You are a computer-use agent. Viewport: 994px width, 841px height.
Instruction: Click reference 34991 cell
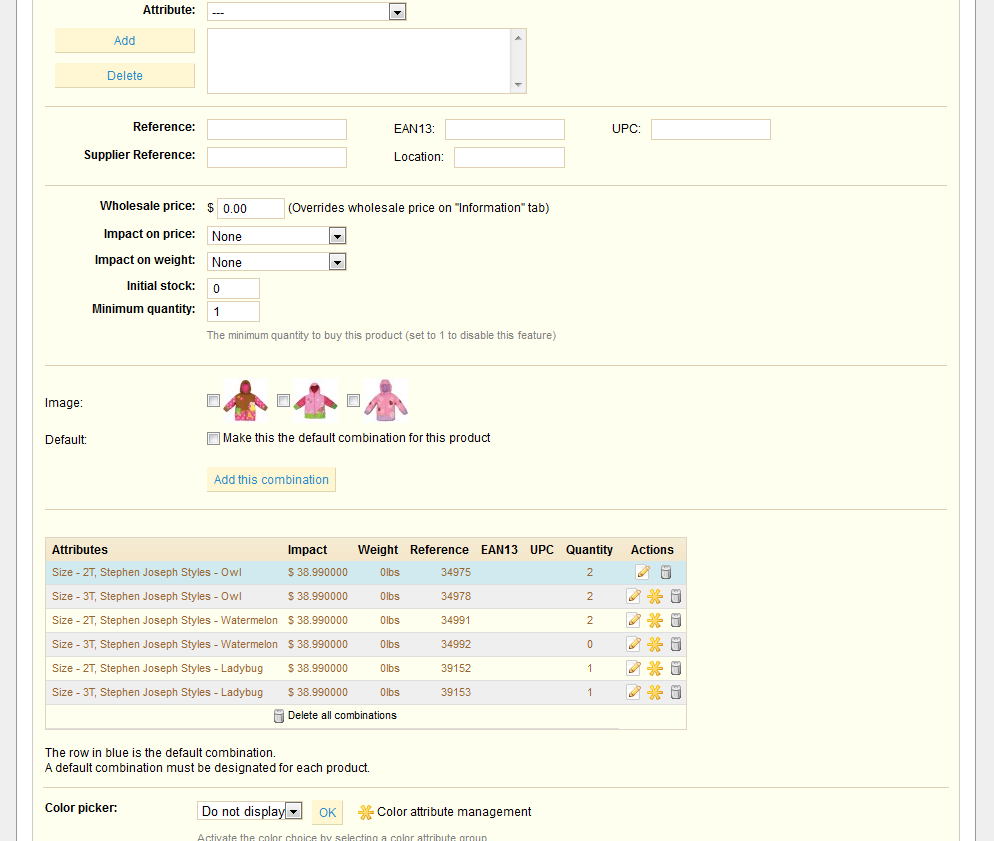pyautogui.click(x=456, y=620)
